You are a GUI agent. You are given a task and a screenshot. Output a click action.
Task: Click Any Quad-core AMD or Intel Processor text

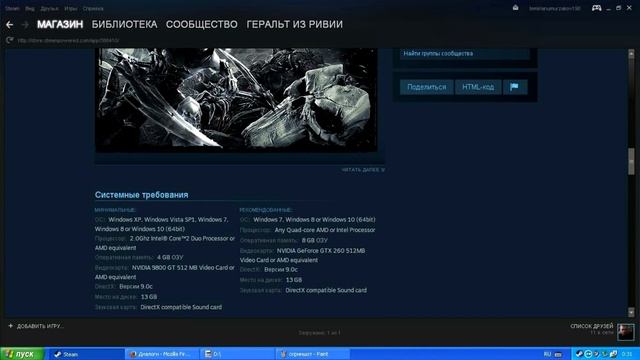(324, 230)
